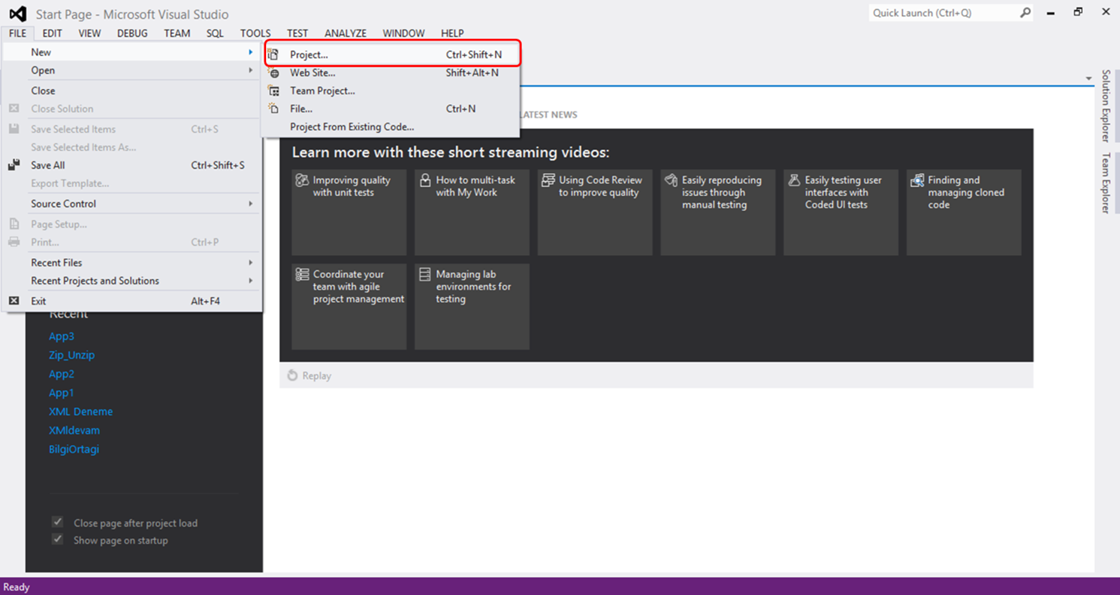
Task: Click the New Project icon in submenu
Action: click(x=274, y=54)
